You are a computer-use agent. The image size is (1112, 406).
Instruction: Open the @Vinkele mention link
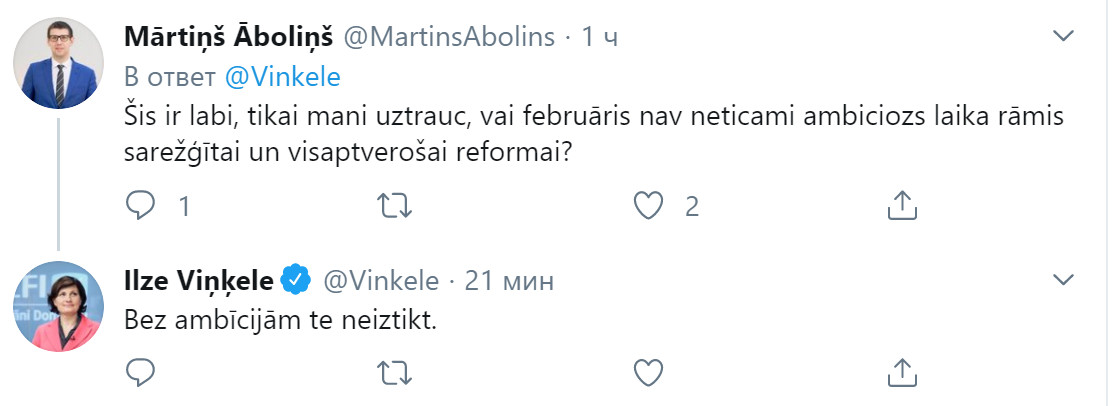282,77
